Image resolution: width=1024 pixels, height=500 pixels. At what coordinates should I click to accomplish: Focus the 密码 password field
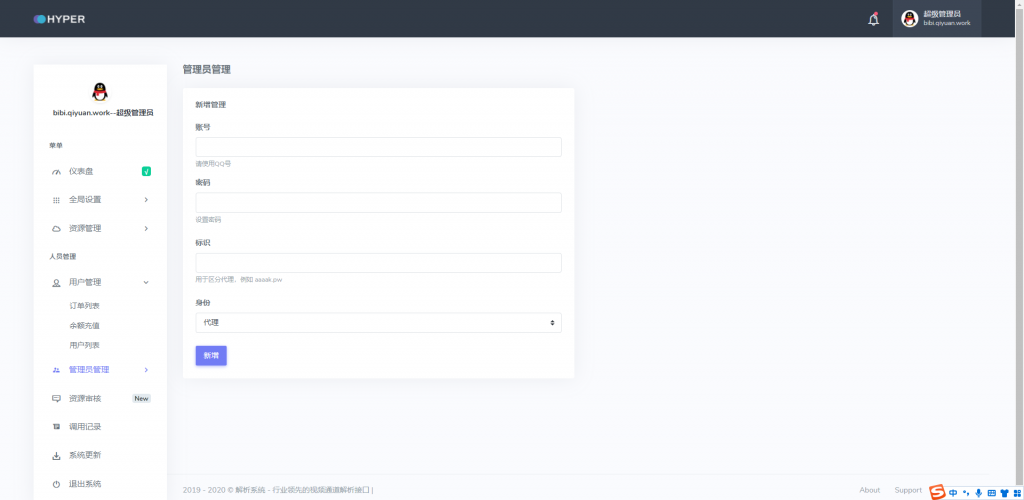378,202
